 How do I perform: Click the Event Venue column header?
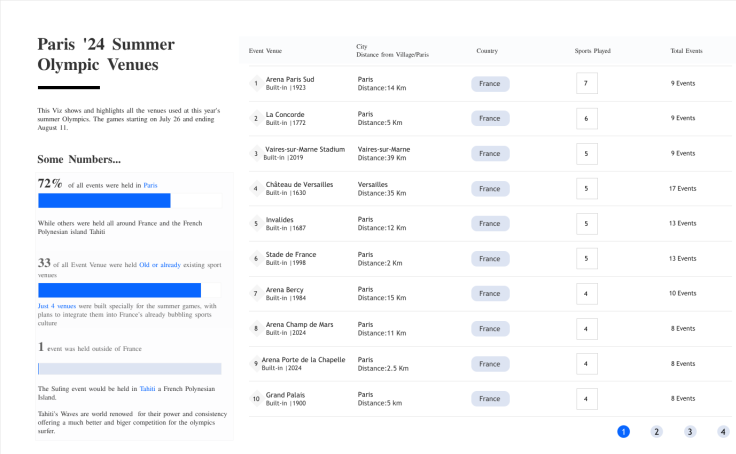click(x=265, y=50)
